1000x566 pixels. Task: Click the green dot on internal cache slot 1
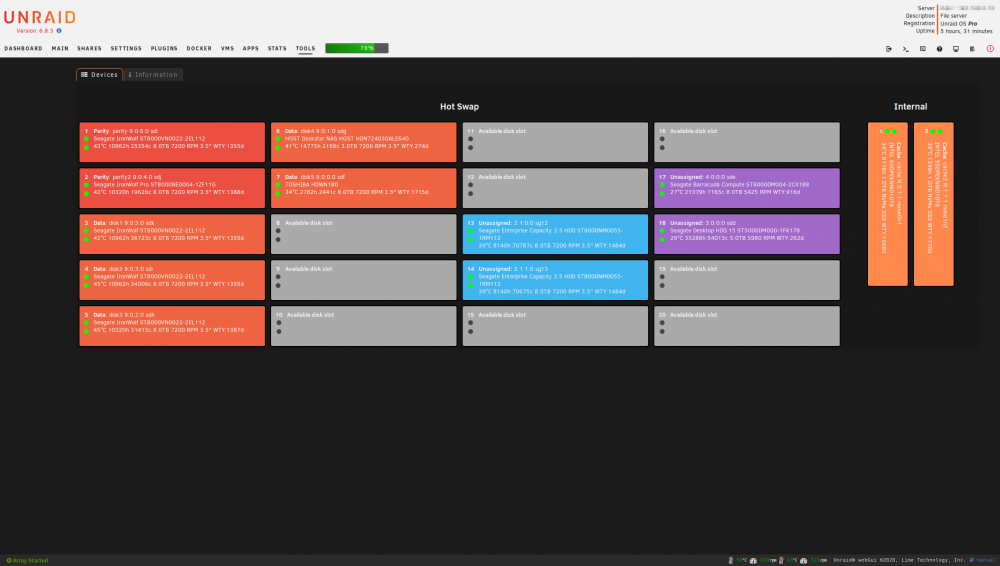click(887, 131)
